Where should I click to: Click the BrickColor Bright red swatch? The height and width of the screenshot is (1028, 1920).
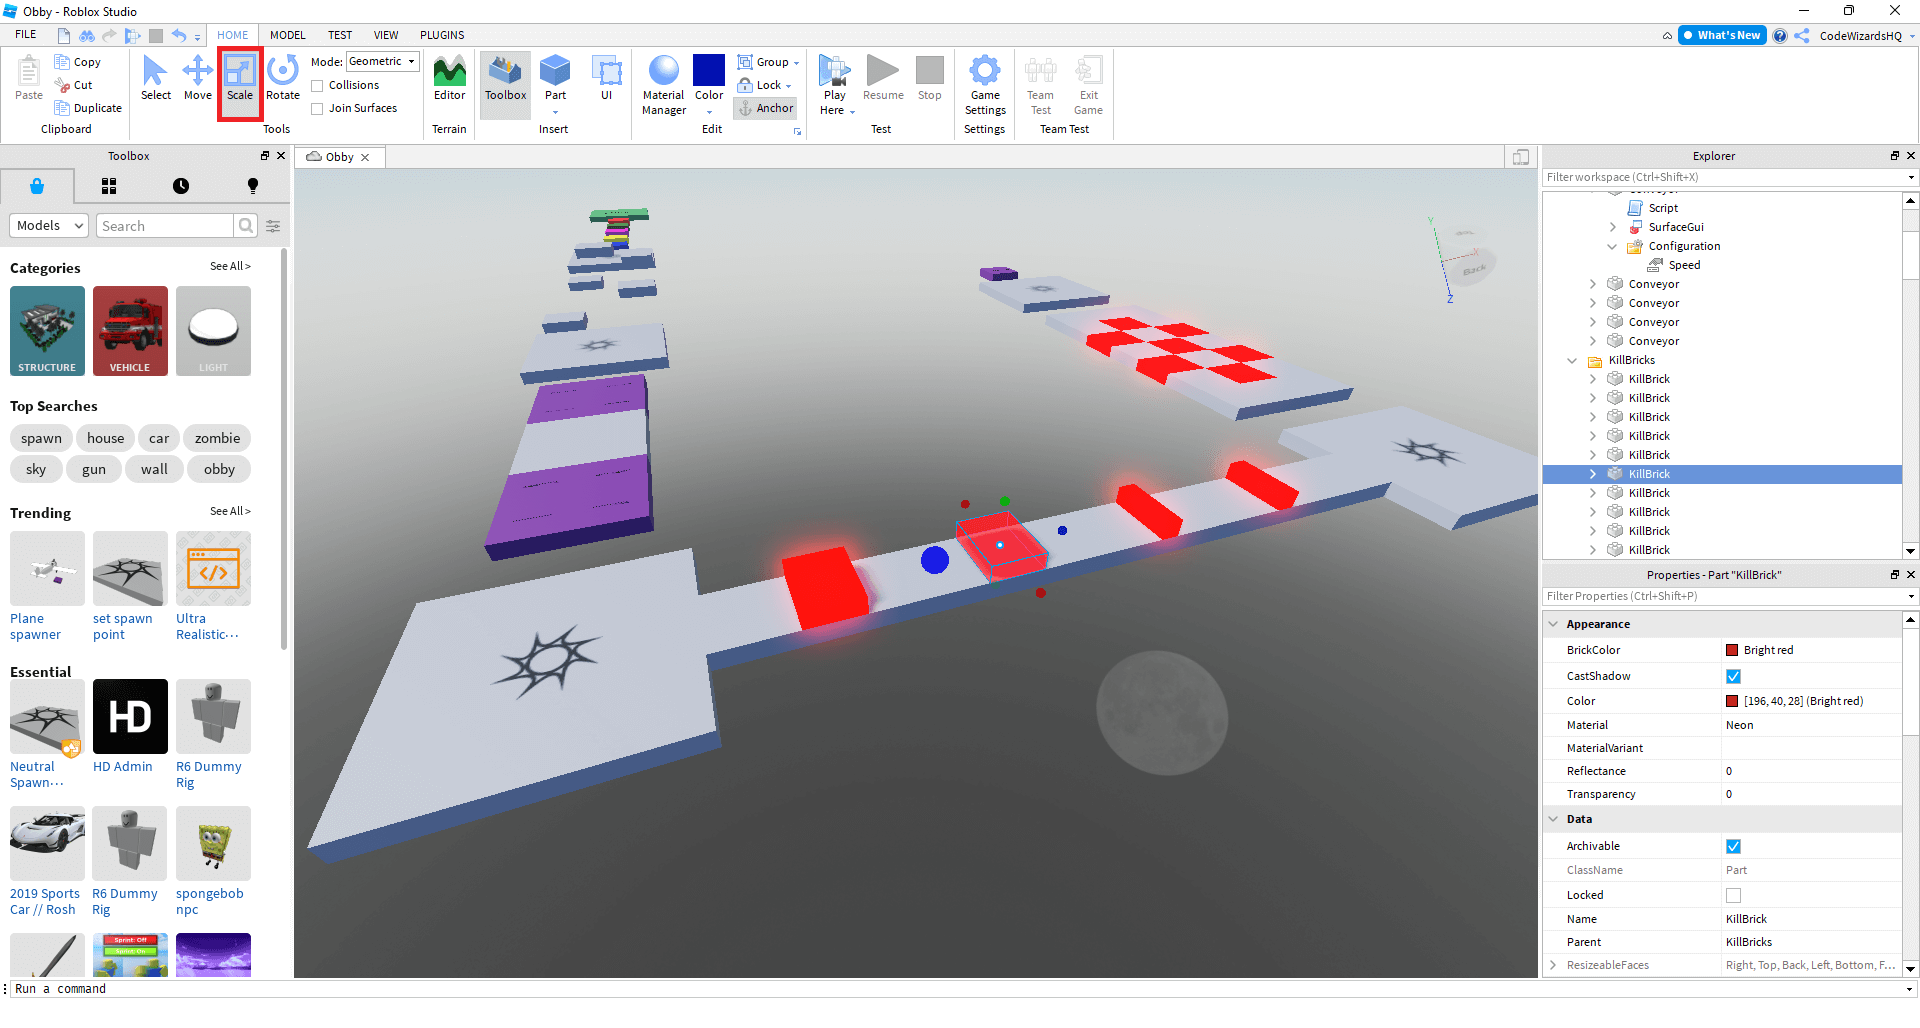(1733, 650)
